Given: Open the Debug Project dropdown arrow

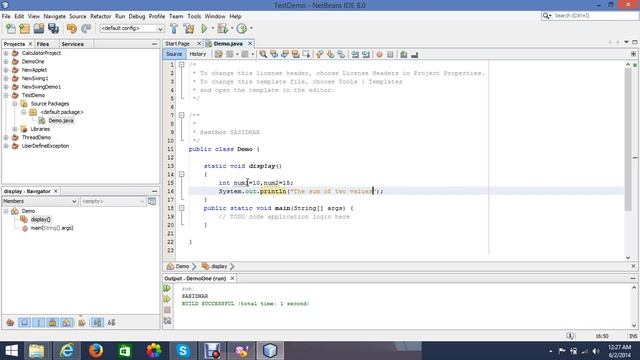Looking at the screenshot, I should tap(232, 29).
